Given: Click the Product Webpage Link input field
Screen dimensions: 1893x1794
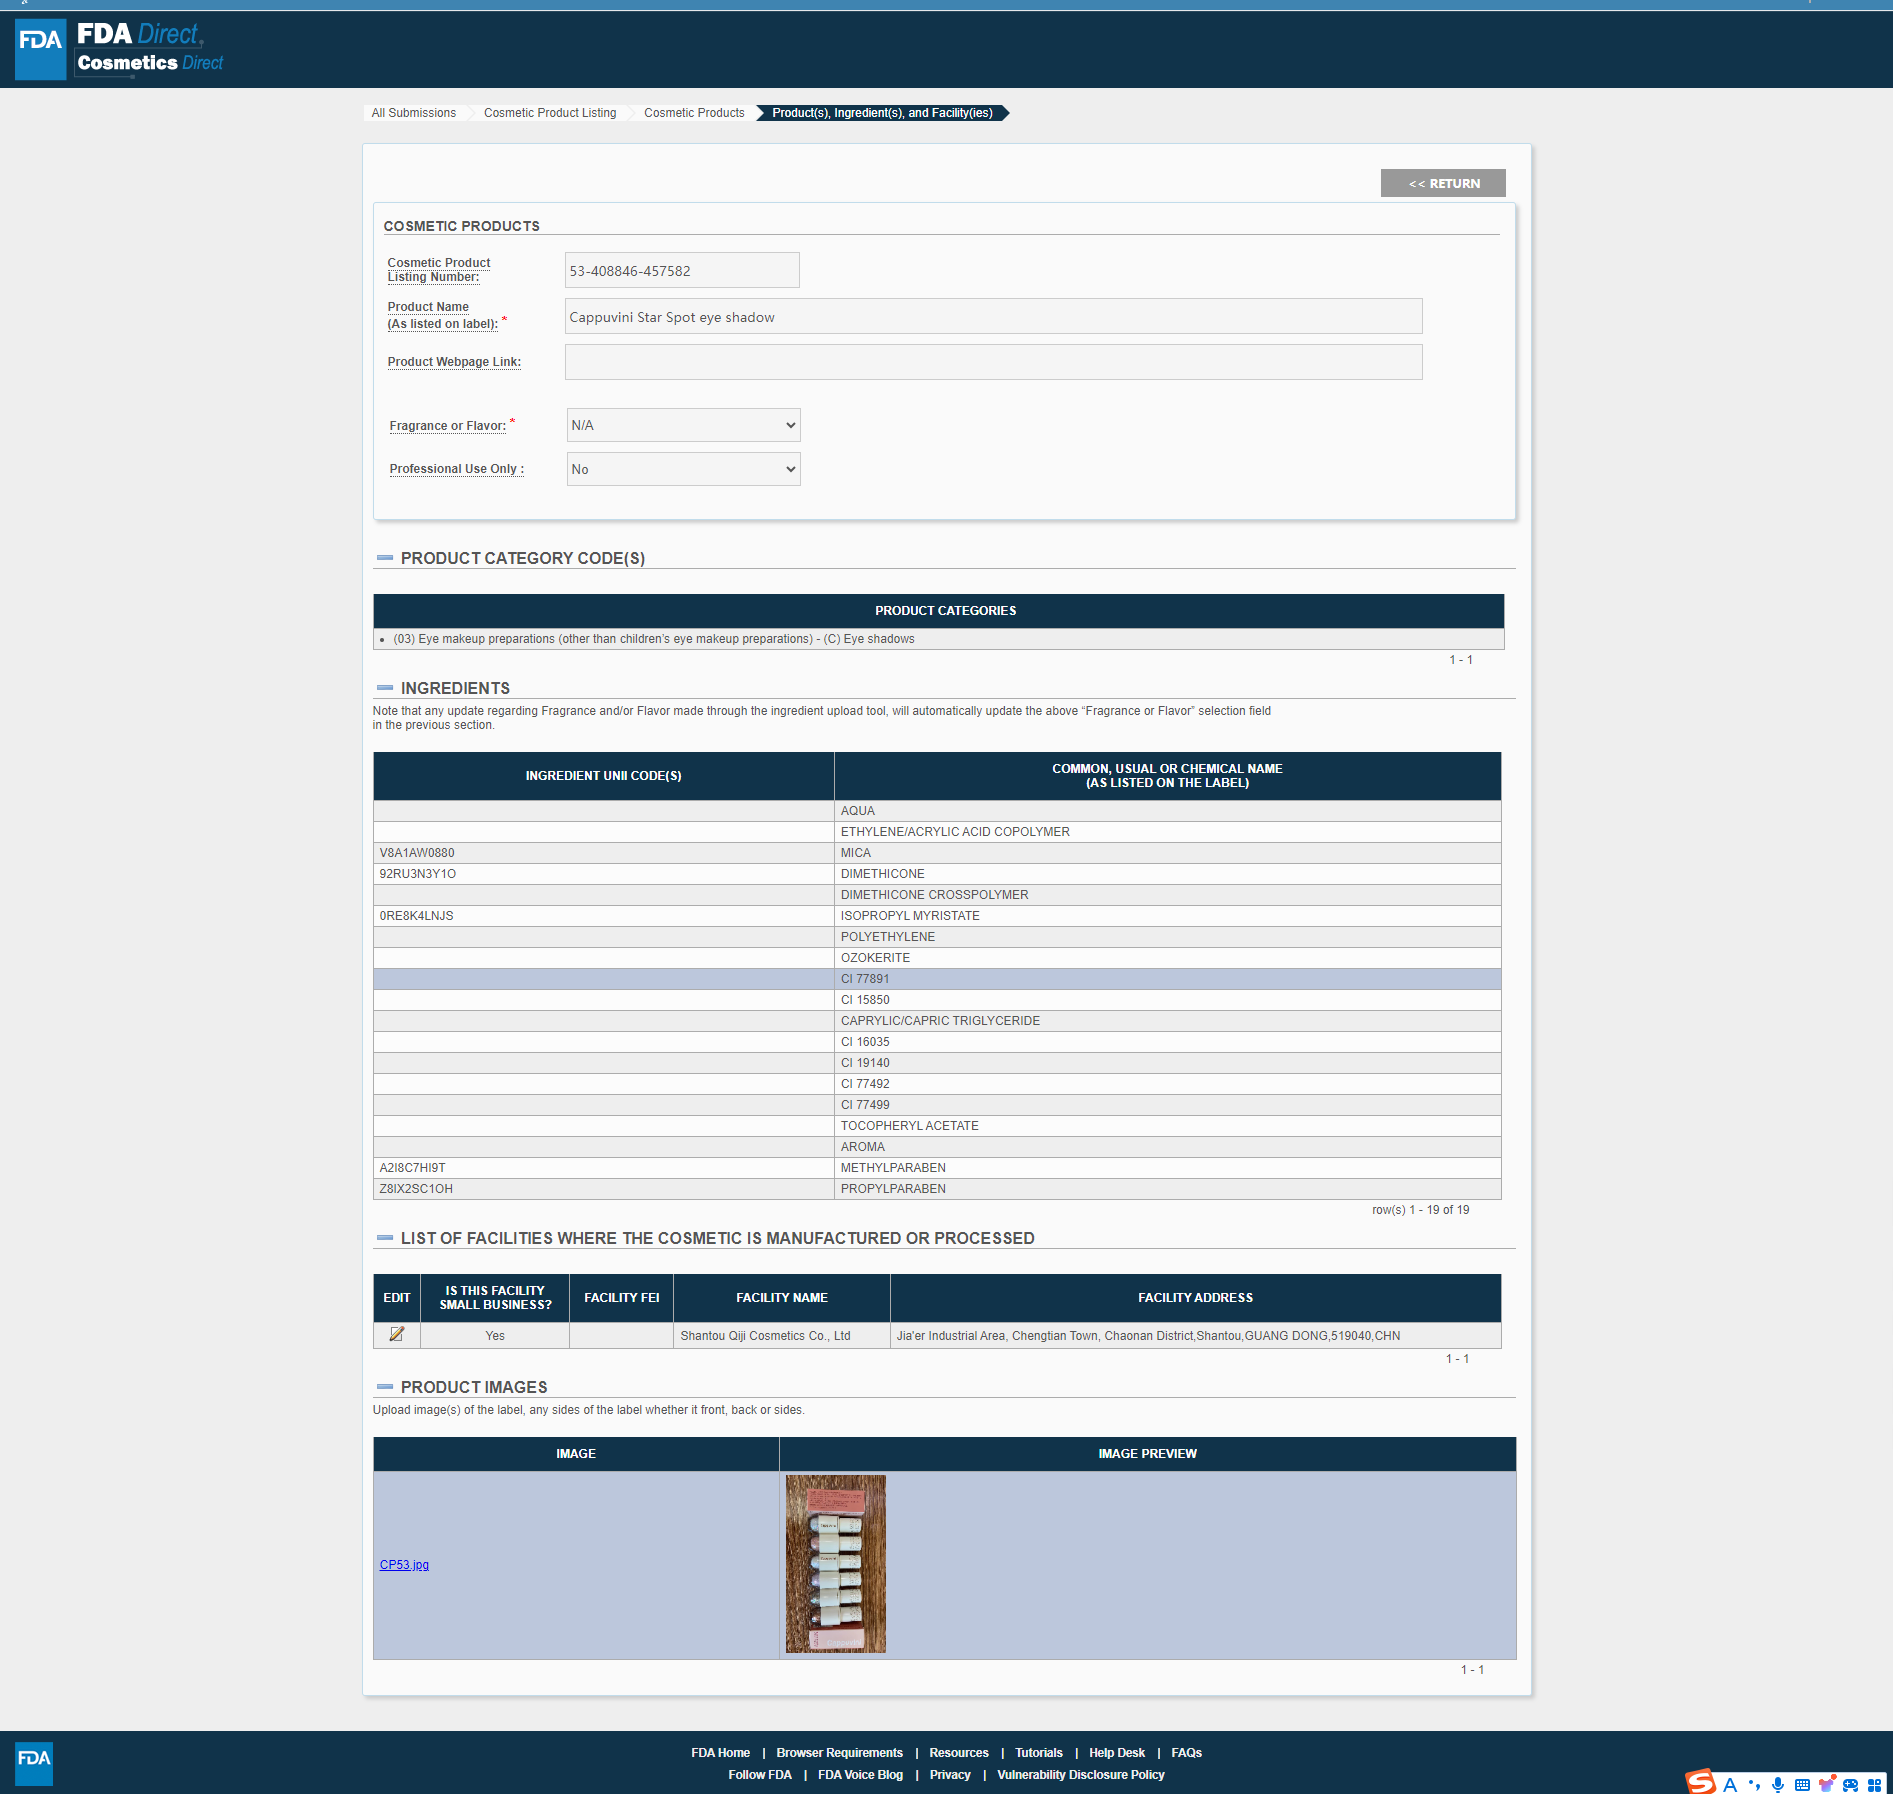Looking at the screenshot, I should 993,362.
